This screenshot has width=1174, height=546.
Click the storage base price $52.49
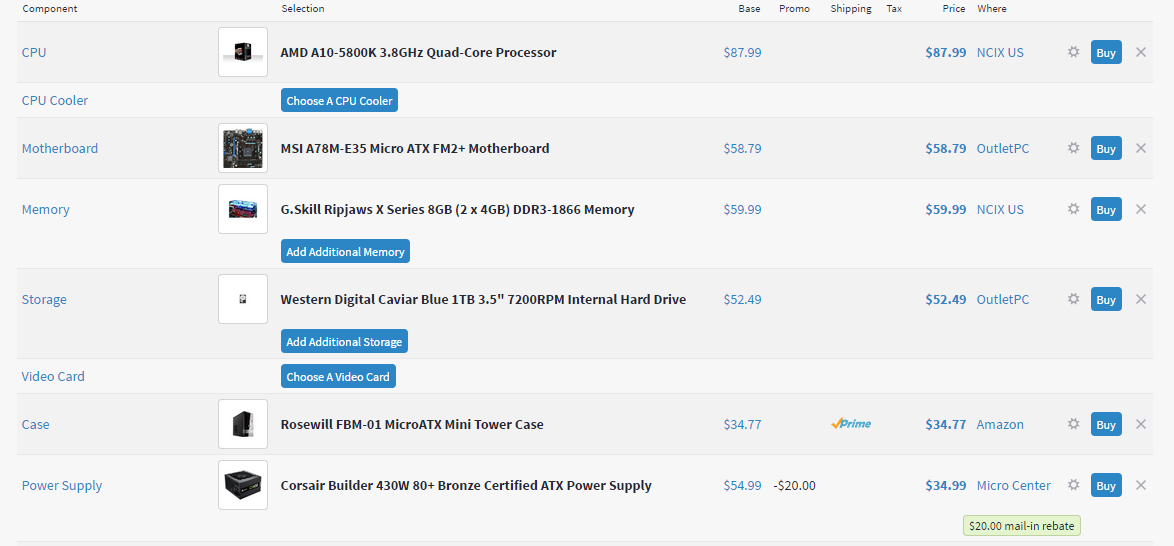(x=742, y=299)
